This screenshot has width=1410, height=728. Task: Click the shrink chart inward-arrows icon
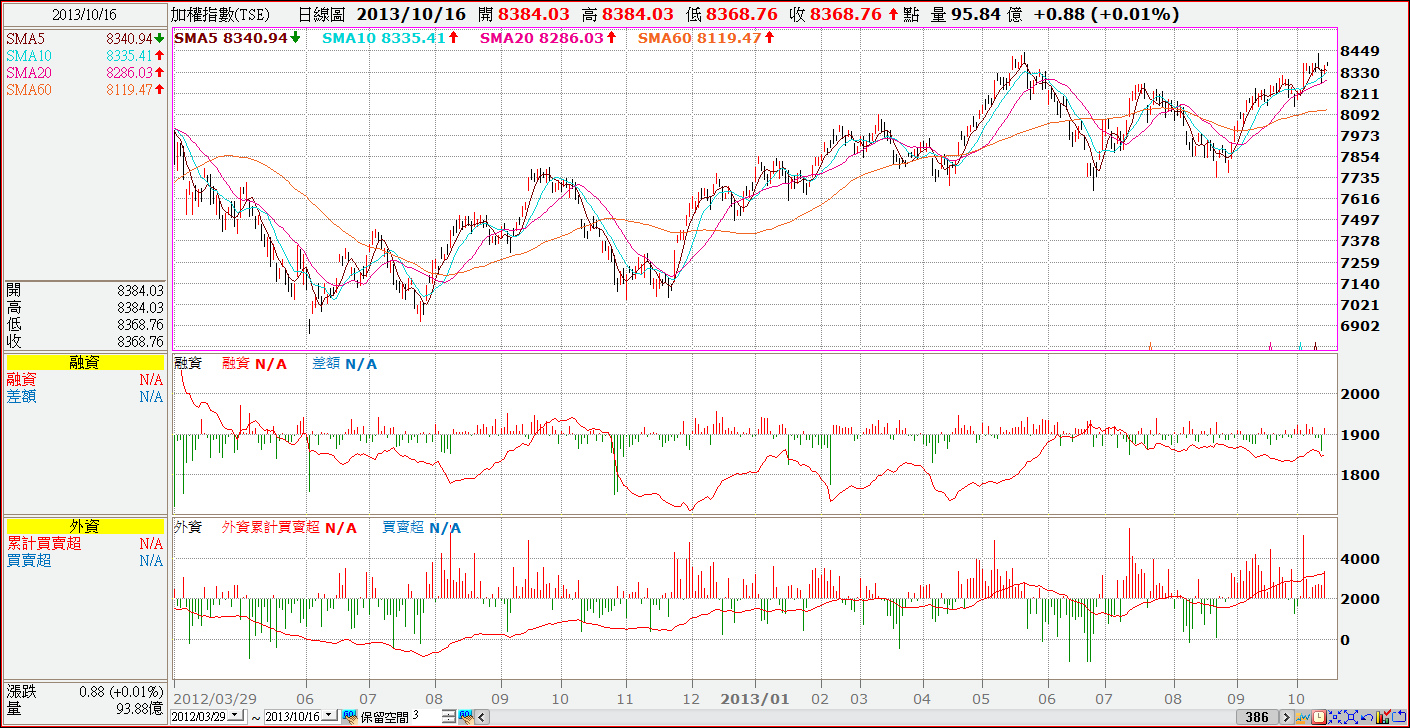(x=1335, y=717)
